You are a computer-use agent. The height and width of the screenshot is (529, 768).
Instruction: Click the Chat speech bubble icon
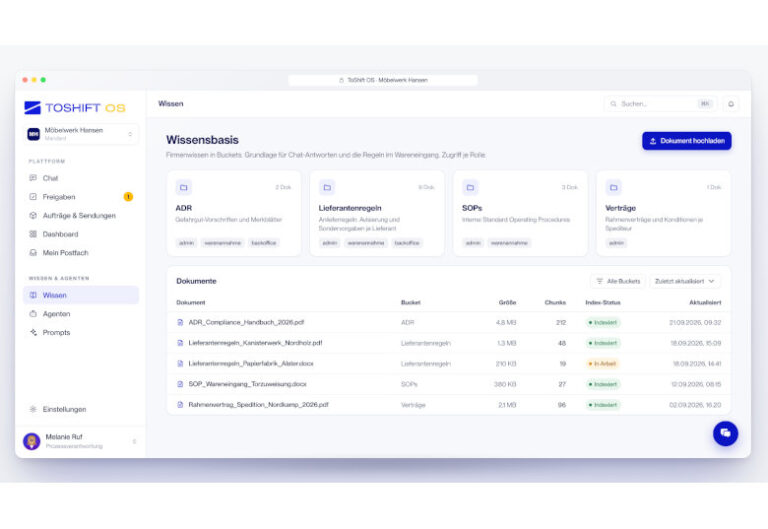point(33,178)
